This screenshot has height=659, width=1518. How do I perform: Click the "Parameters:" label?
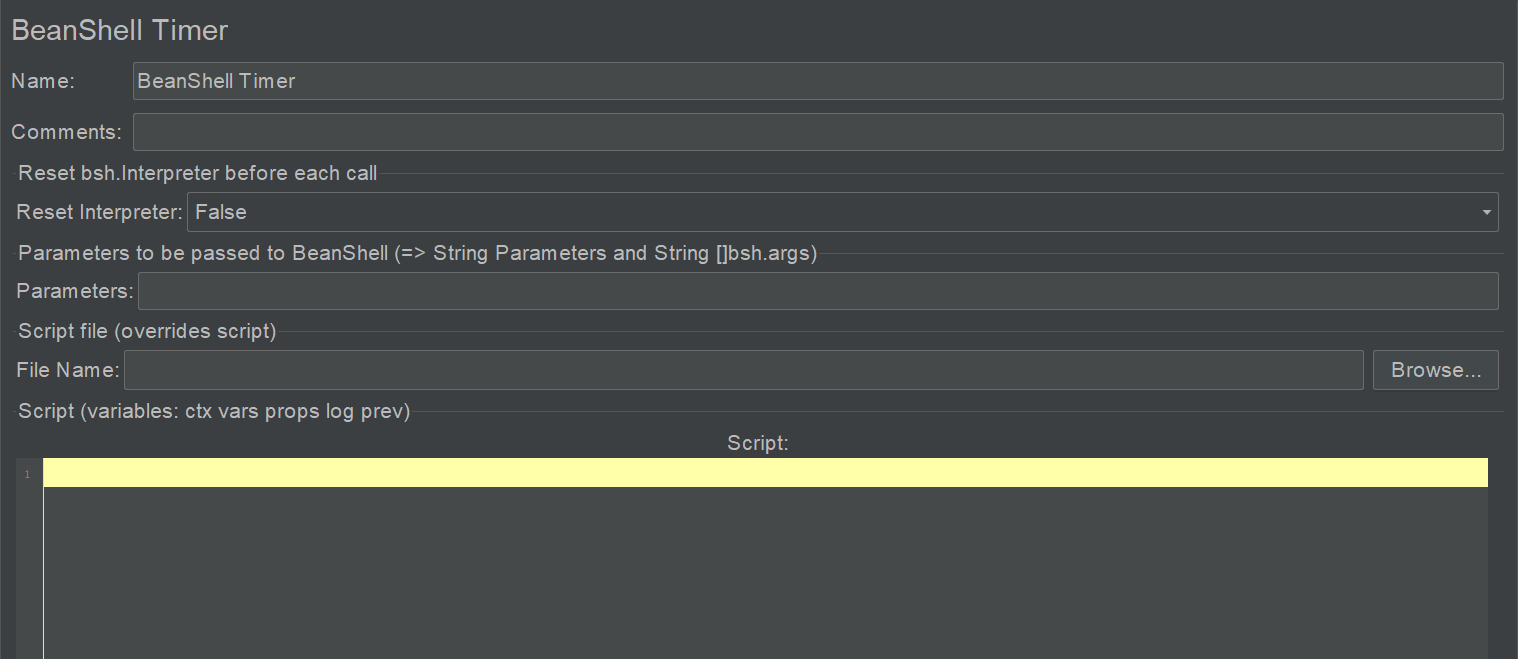[75, 291]
